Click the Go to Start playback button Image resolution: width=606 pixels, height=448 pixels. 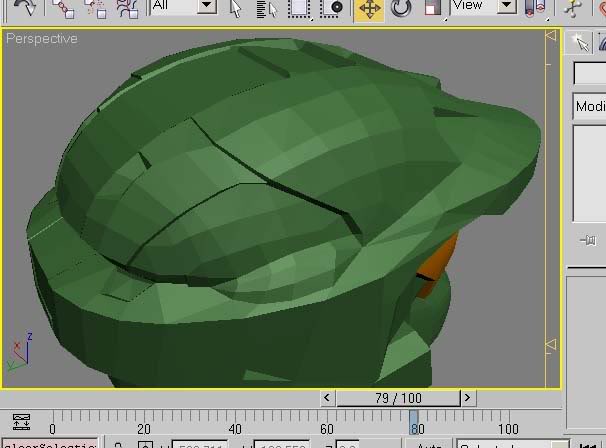tap(589, 445)
